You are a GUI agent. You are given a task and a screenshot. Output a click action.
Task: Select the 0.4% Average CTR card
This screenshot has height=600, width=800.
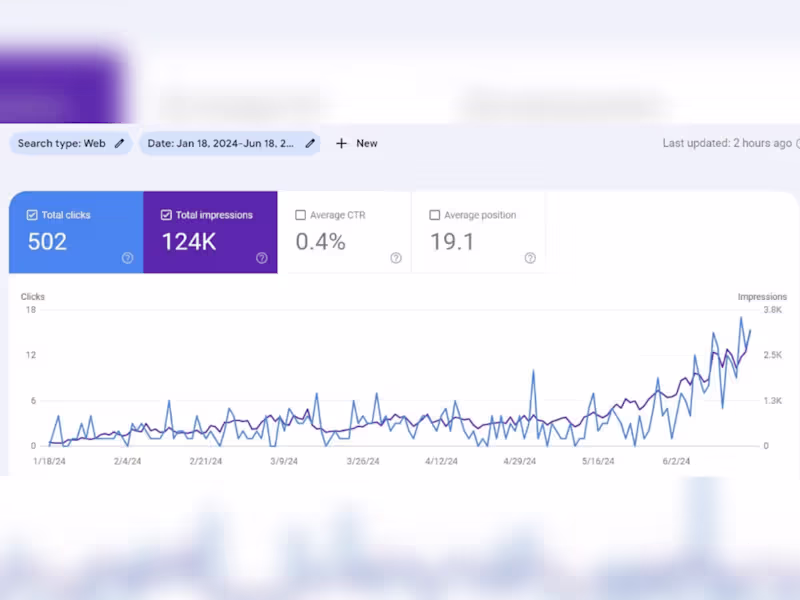pyautogui.click(x=344, y=232)
